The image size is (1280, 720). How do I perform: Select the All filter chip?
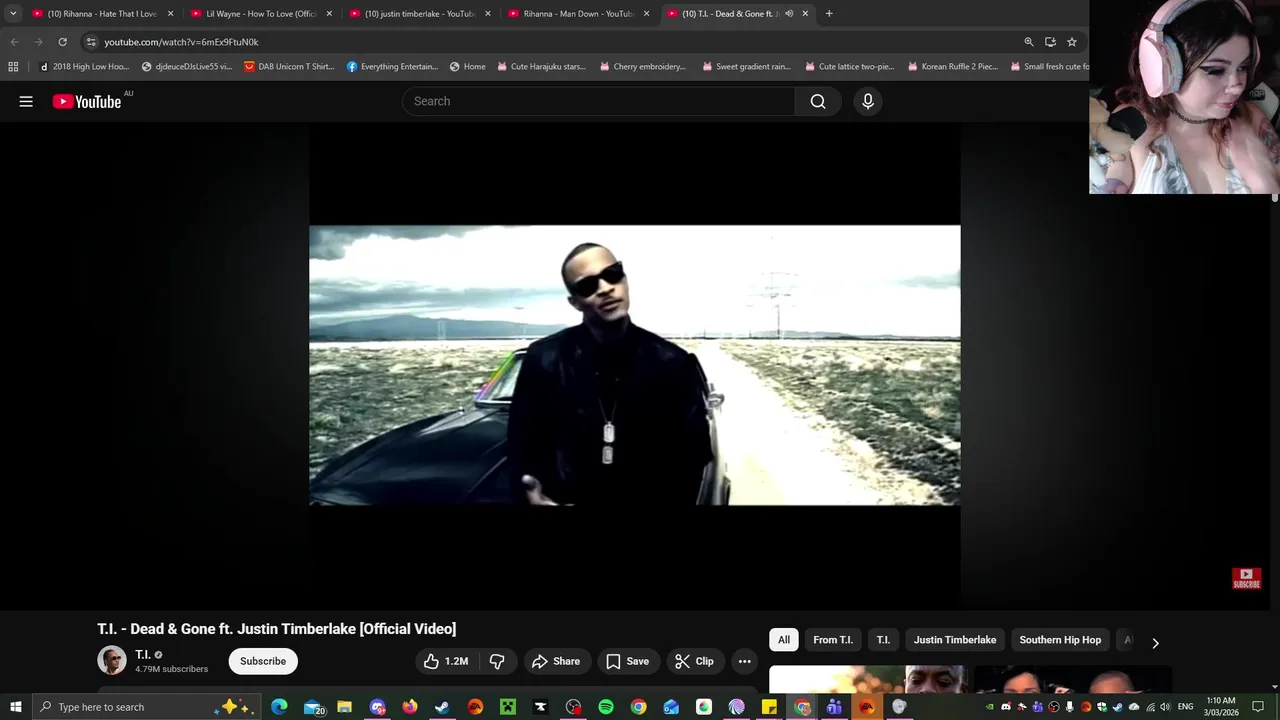tap(784, 640)
